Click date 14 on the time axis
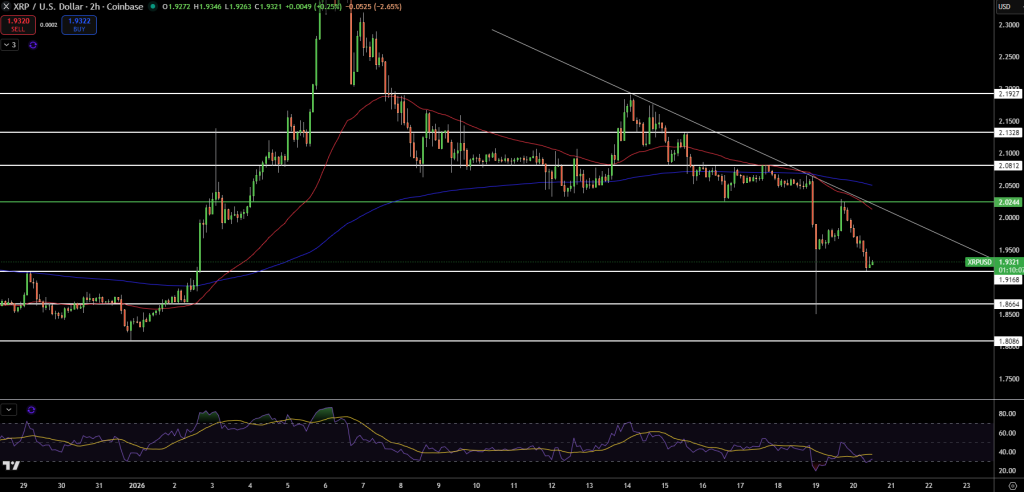Viewport: 1024px width, 492px height. [x=628, y=486]
